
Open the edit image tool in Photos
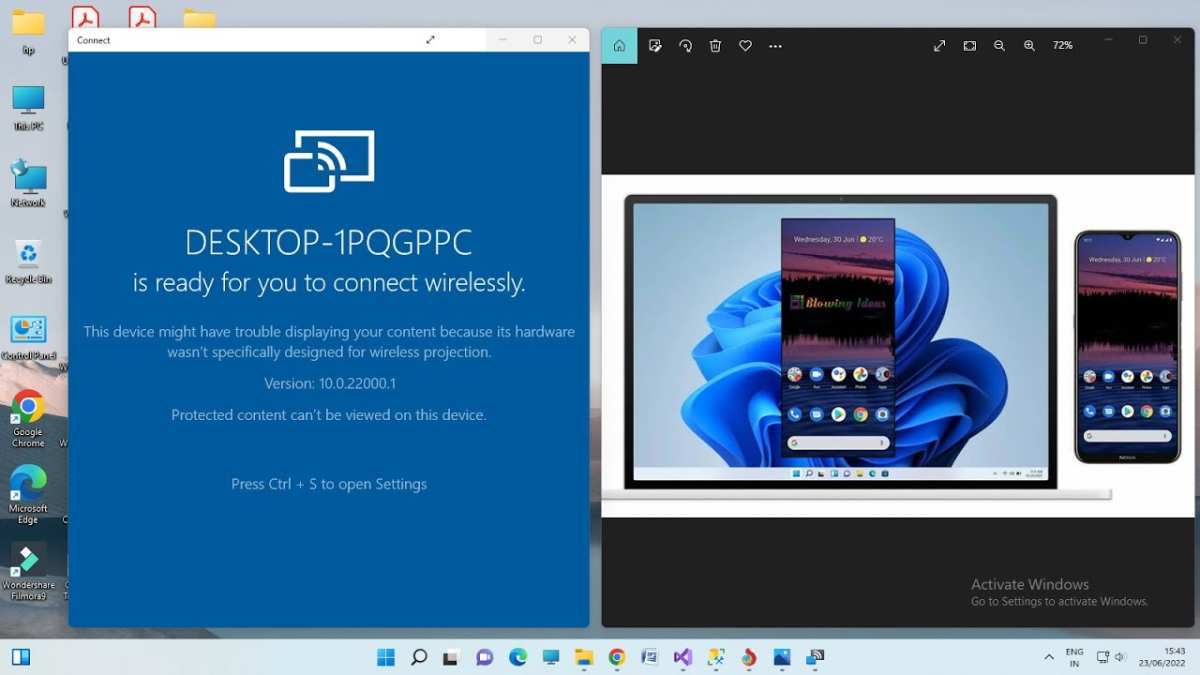click(655, 46)
